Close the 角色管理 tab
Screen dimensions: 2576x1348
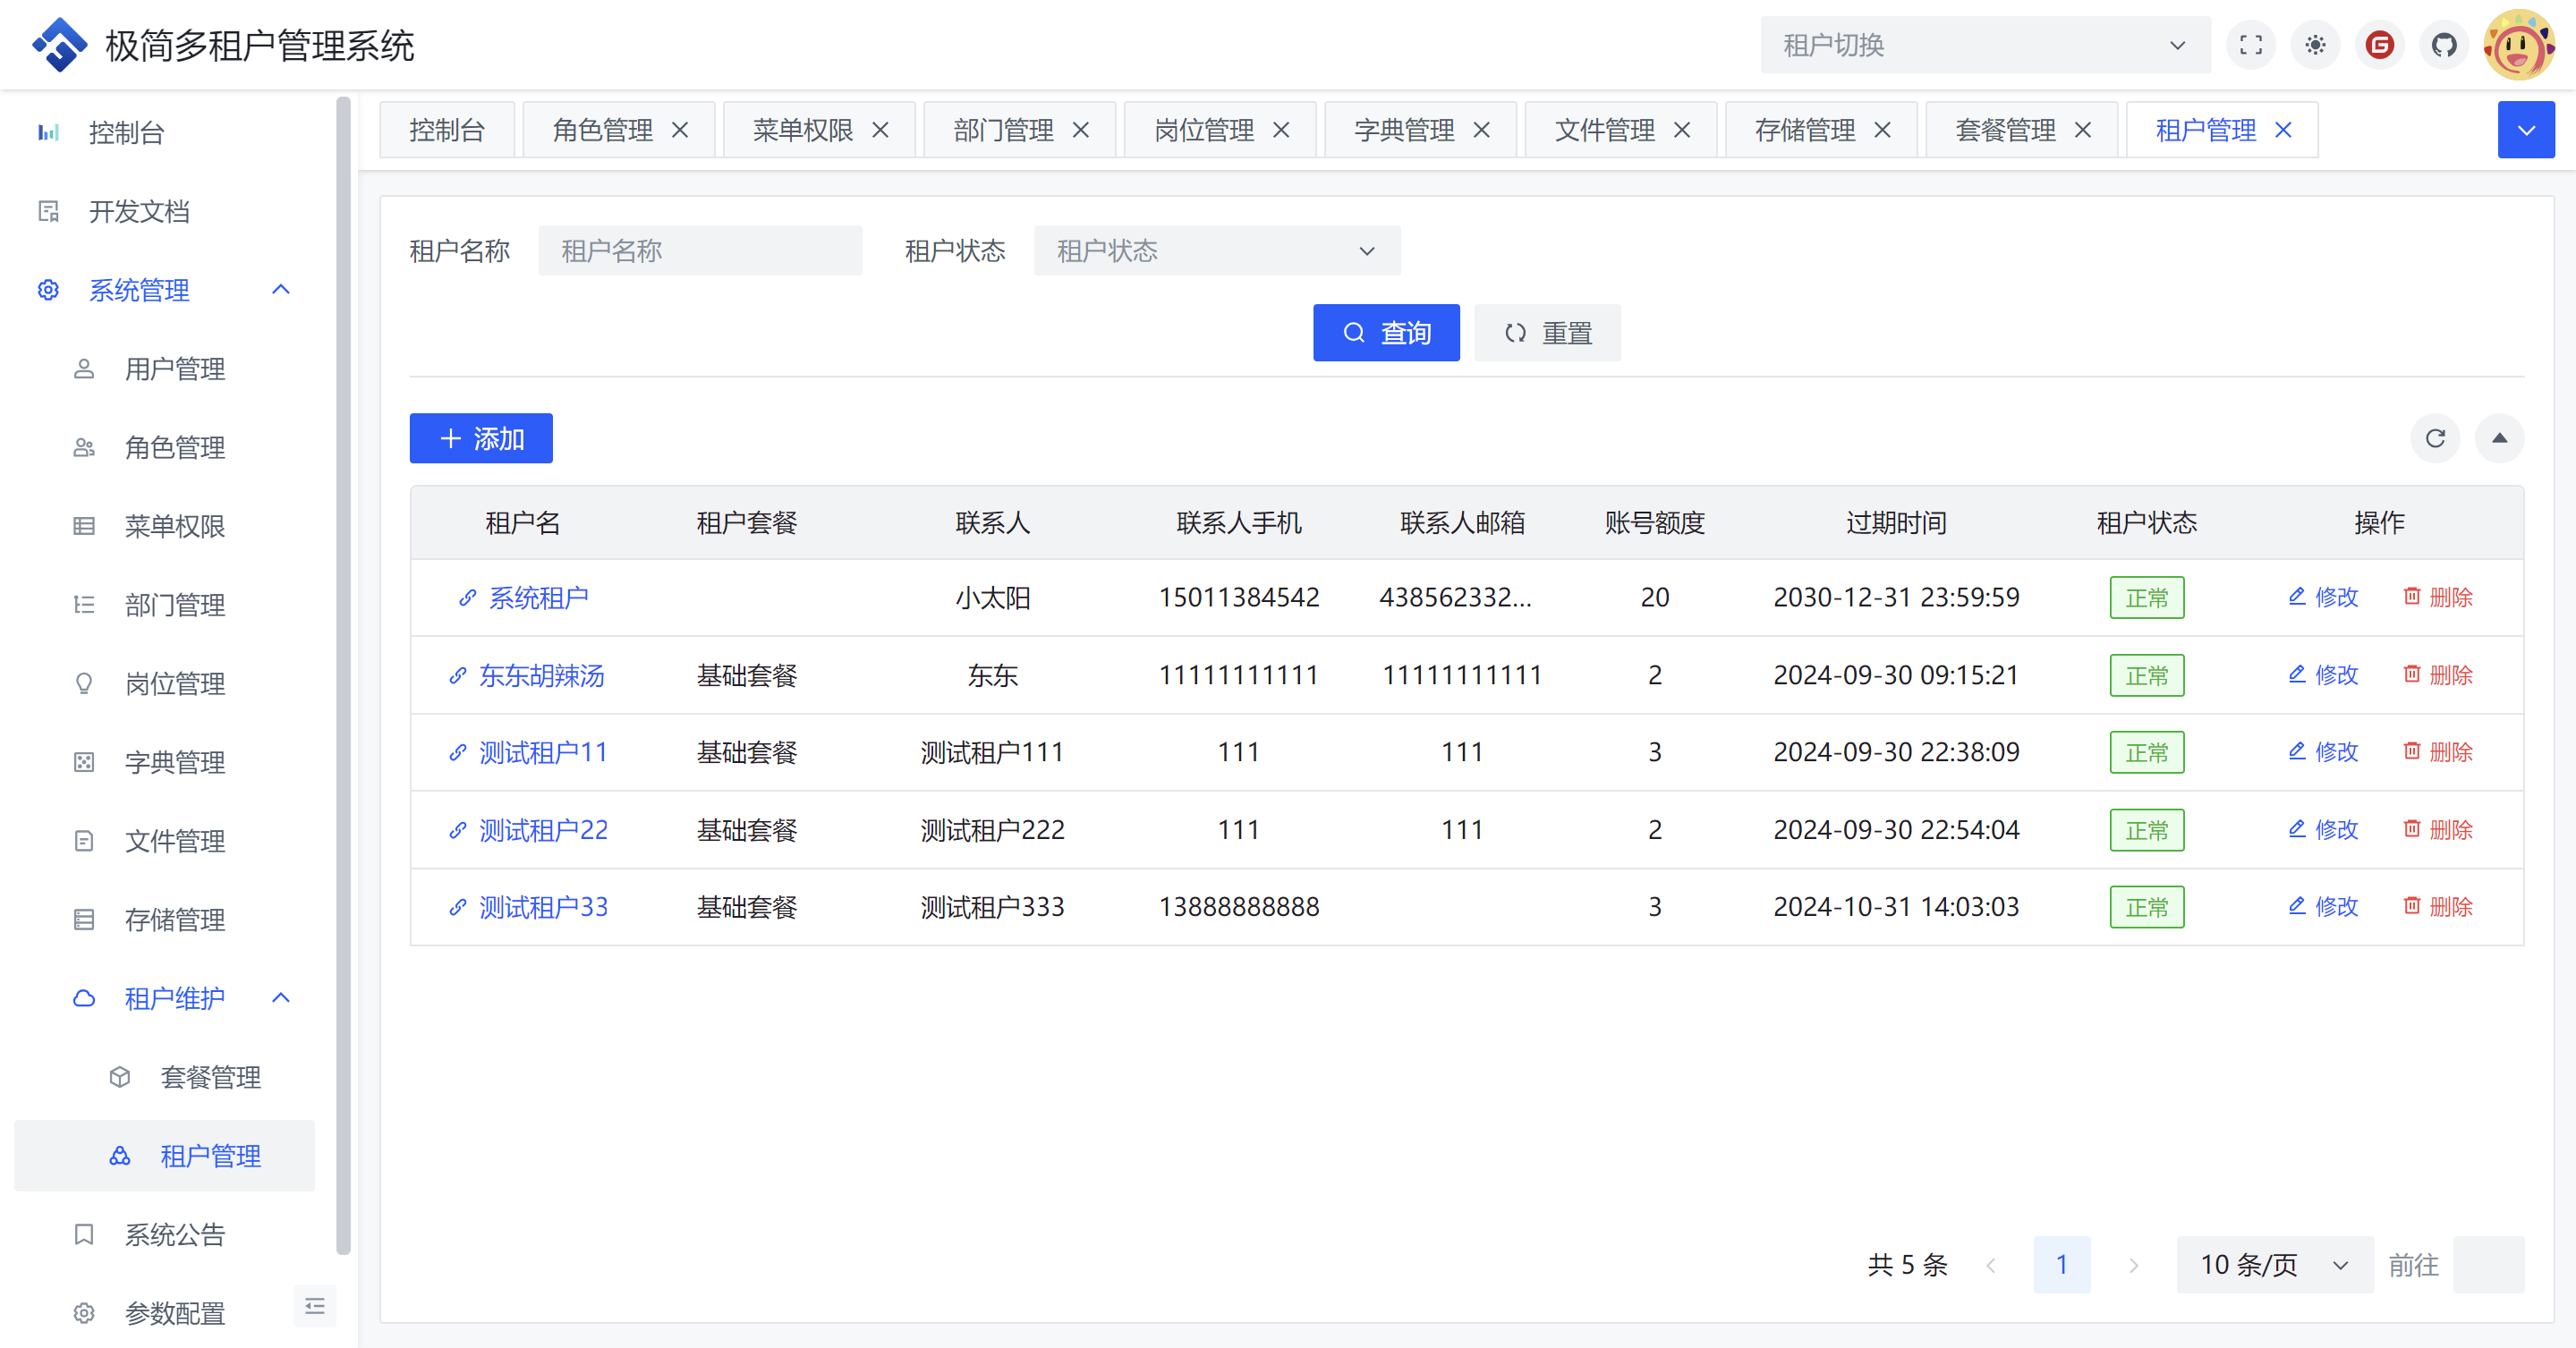[680, 130]
